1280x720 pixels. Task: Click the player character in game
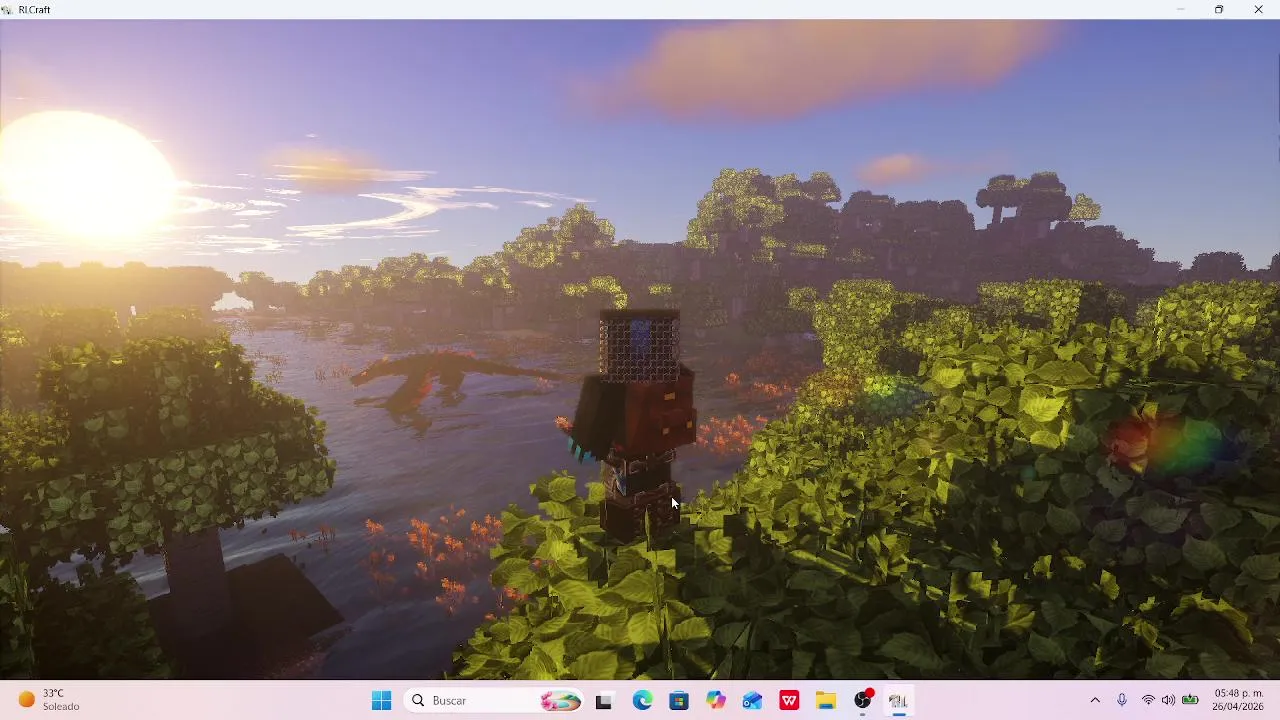click(636, 425)
